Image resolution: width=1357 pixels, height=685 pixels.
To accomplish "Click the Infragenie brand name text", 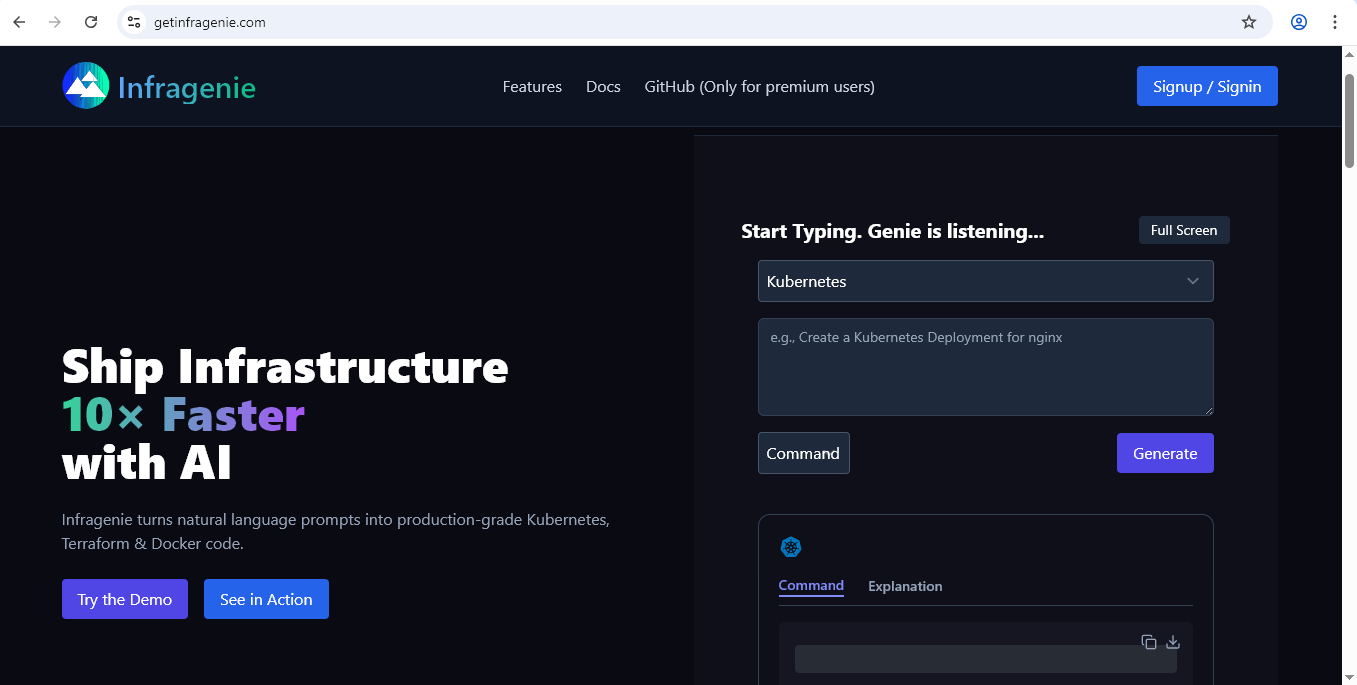I will [187, 88].
